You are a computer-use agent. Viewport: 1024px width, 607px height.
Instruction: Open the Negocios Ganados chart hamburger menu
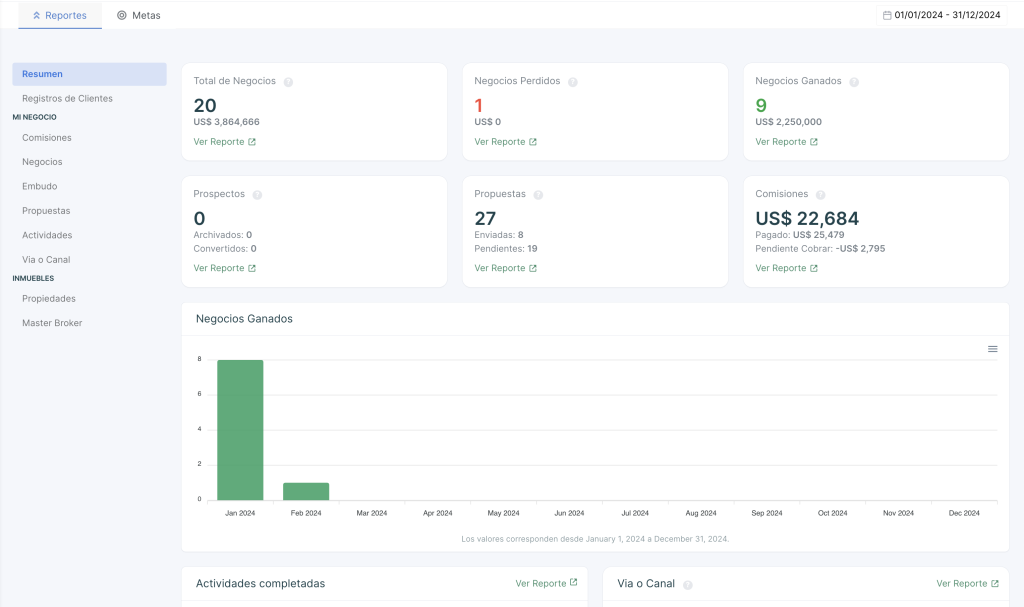coord(992,349)
